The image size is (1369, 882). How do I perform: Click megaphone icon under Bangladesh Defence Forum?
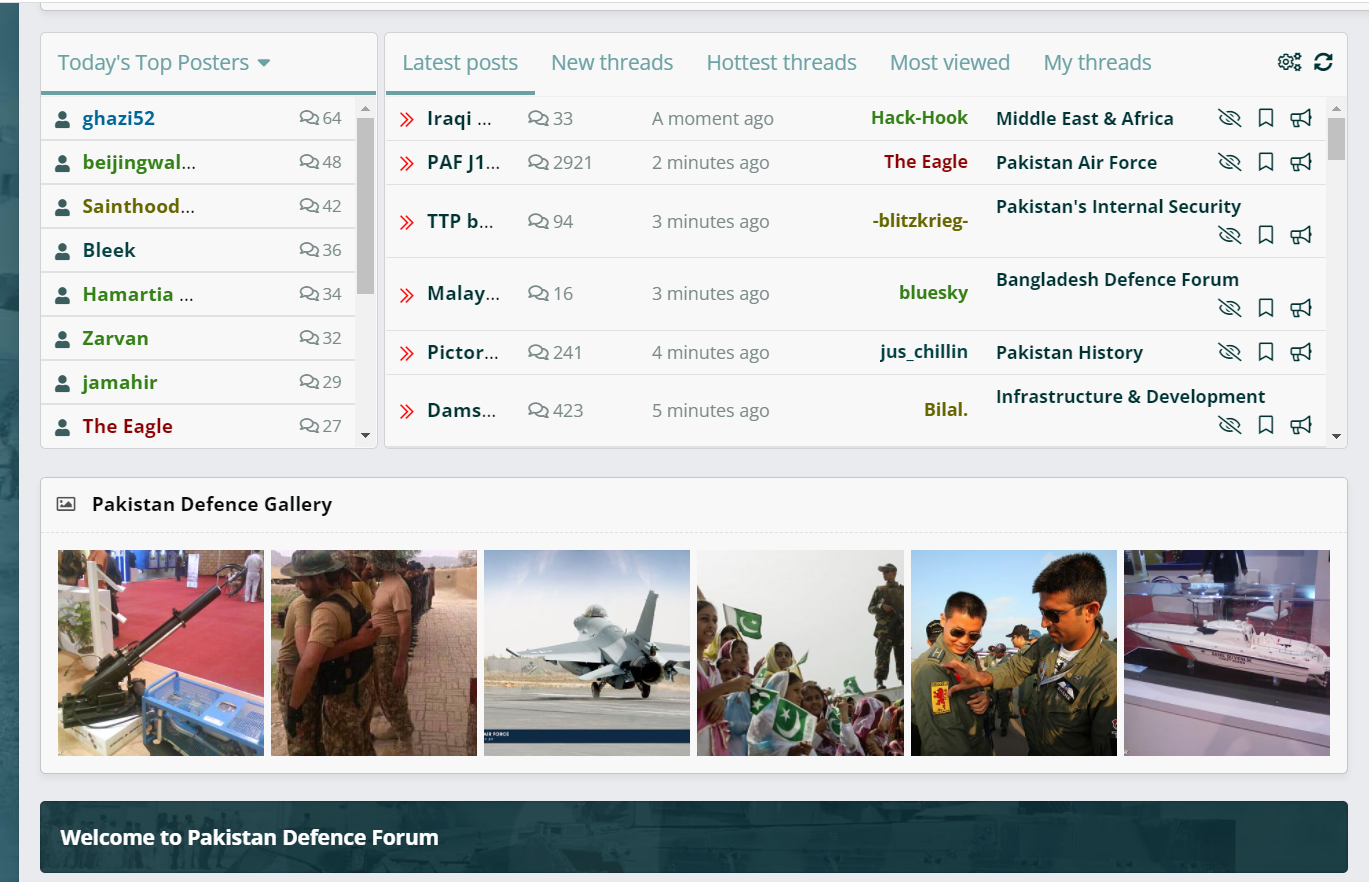coord(1300,308)
